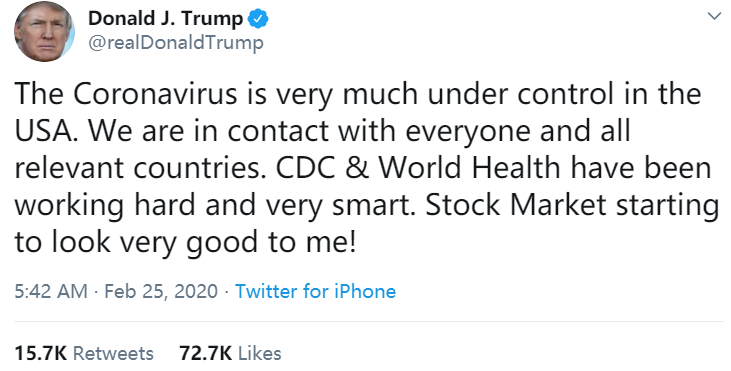
Task: Click the CDC text in the tweet
Action: pyautogui.click(x=305, y=168)
